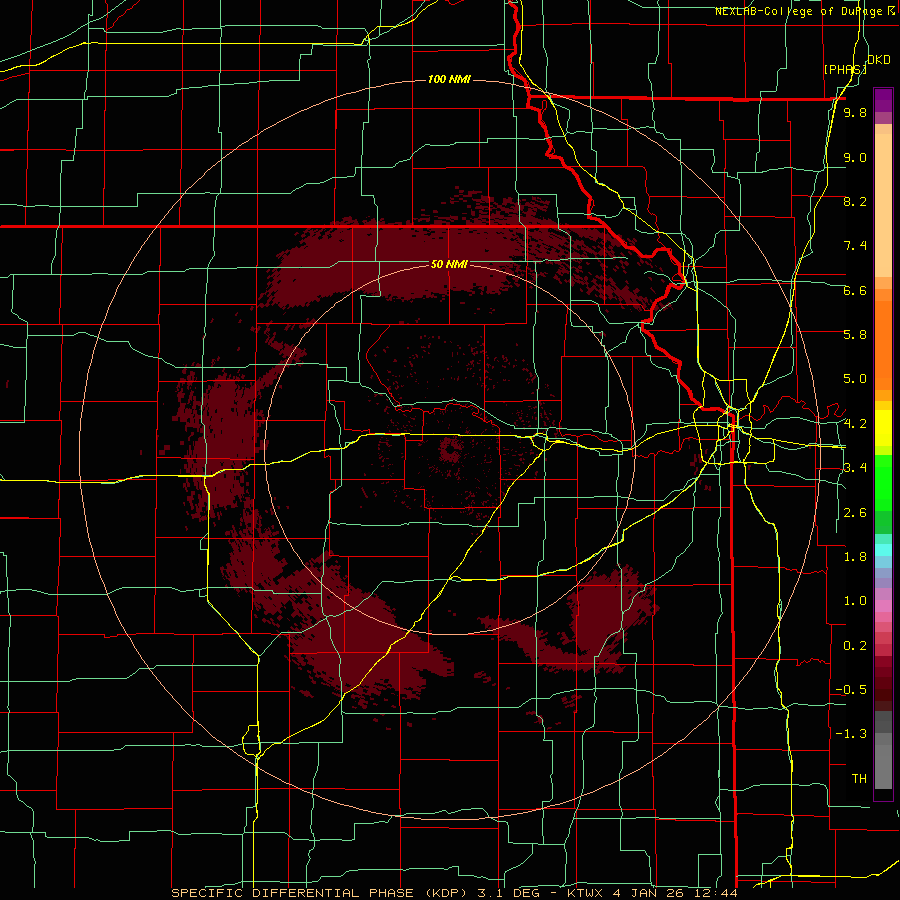This screenshot has width=900, height=900.
Task: Click the 1.8 value on the color scale
Action: coord(855,557)
